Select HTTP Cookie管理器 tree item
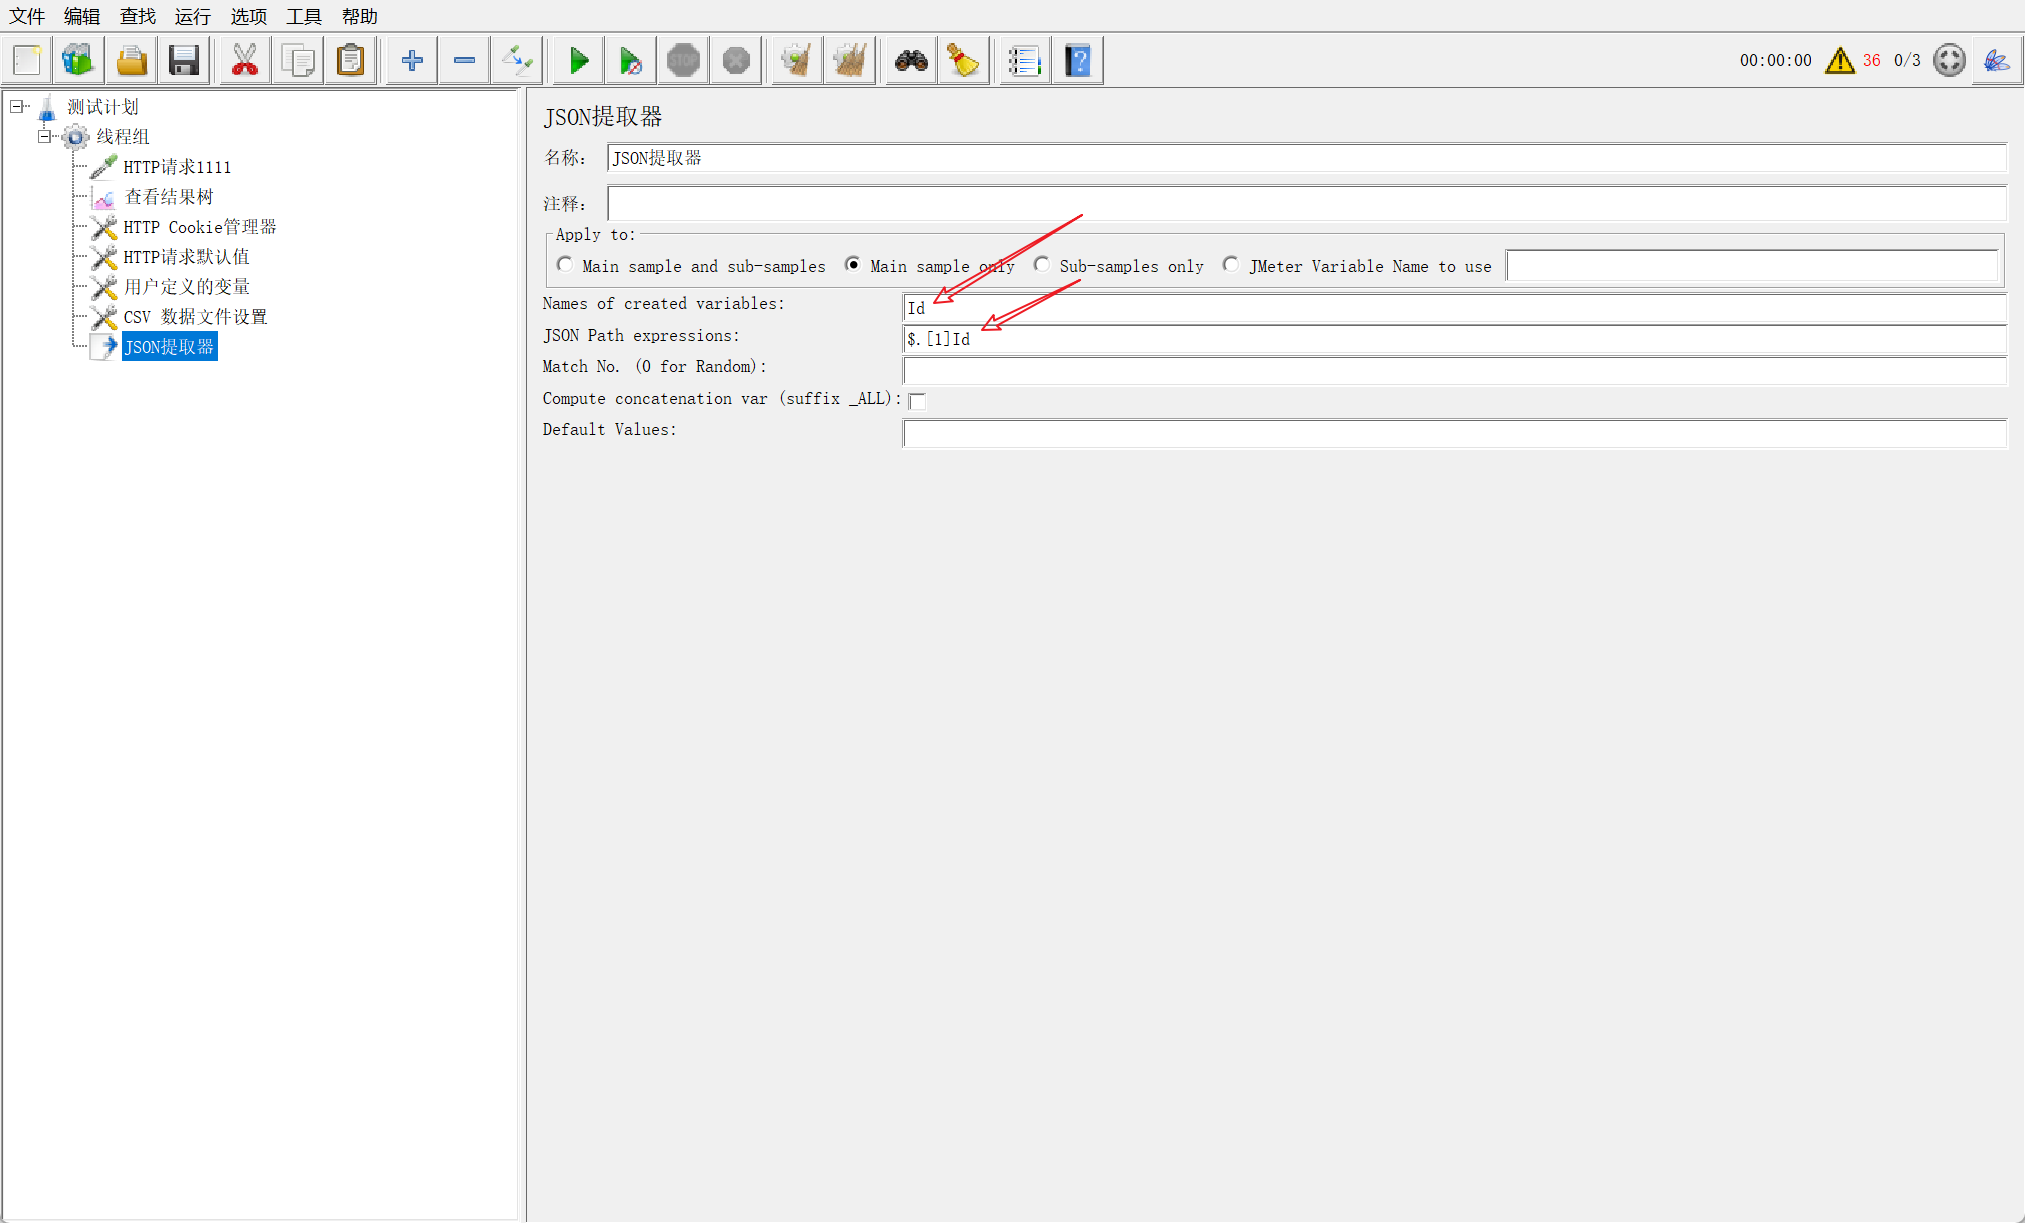Viewport: 2025px width, 1223px height. pyautogui.click(x=200, y=227)
